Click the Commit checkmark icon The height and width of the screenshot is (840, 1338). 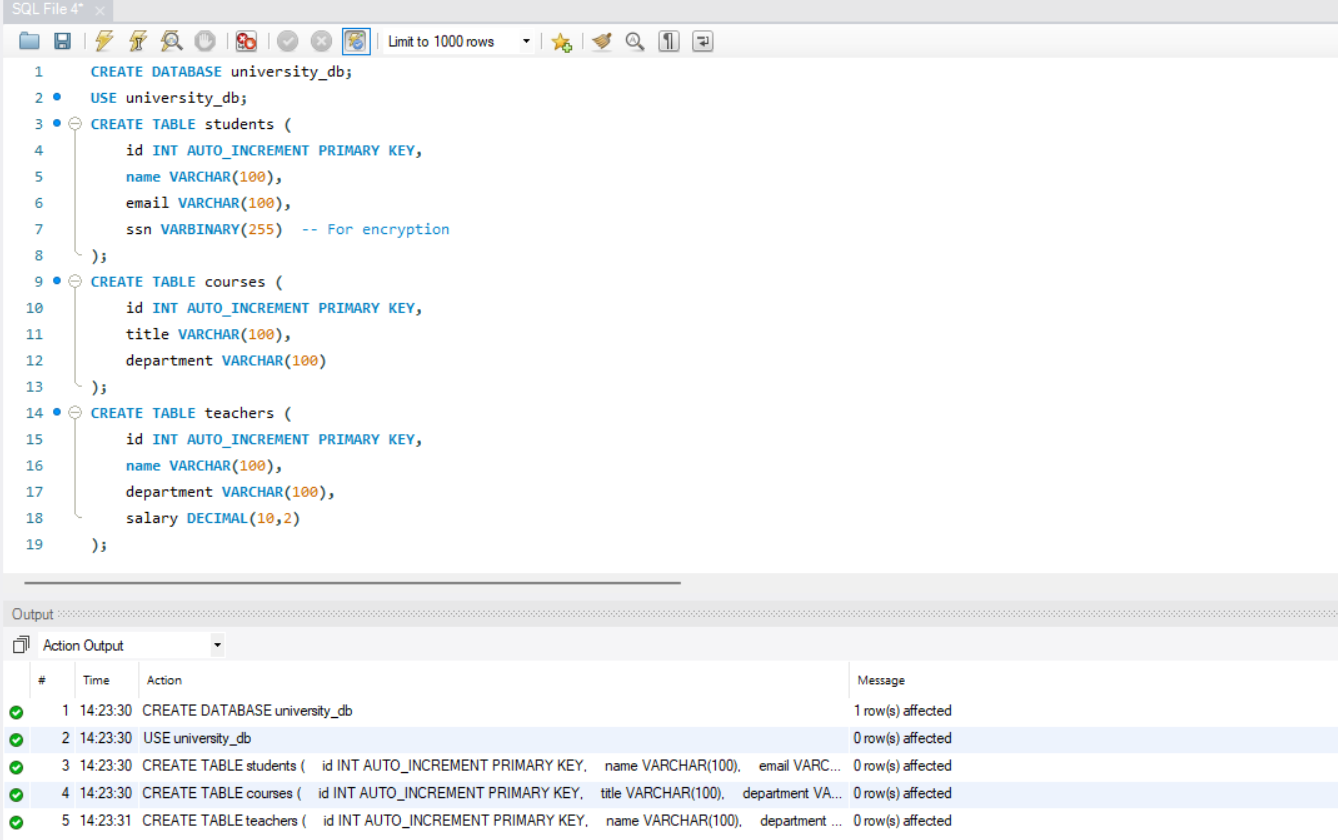288,41
